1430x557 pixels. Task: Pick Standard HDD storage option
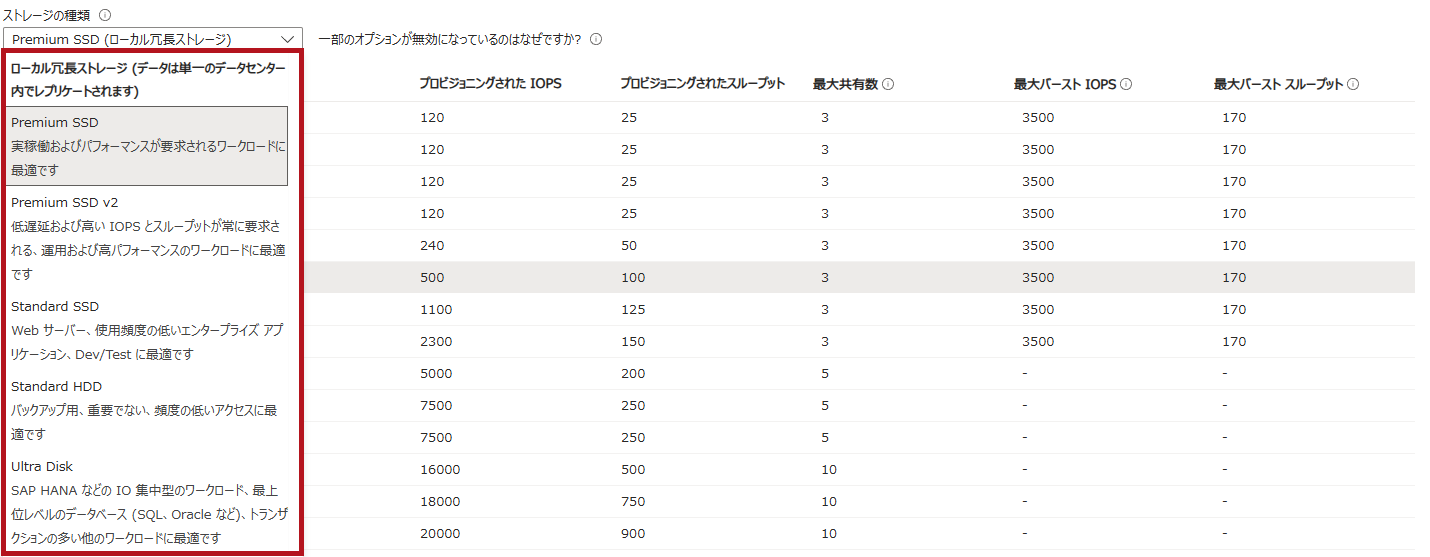(x=147, y=410)
